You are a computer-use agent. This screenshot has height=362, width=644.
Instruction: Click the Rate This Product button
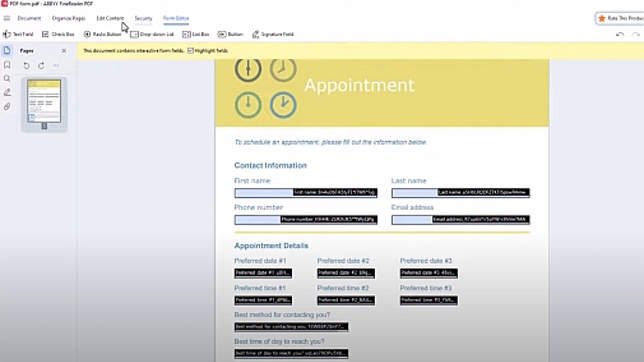click(x=620, y=18)
